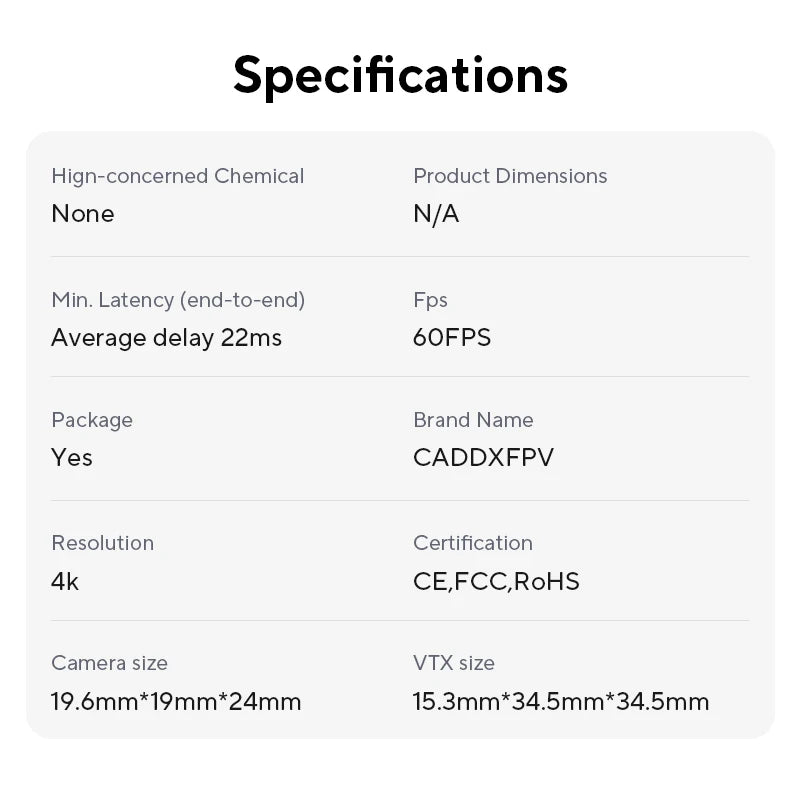Click the None value text

pyautogui.click(x=83, y=214)
